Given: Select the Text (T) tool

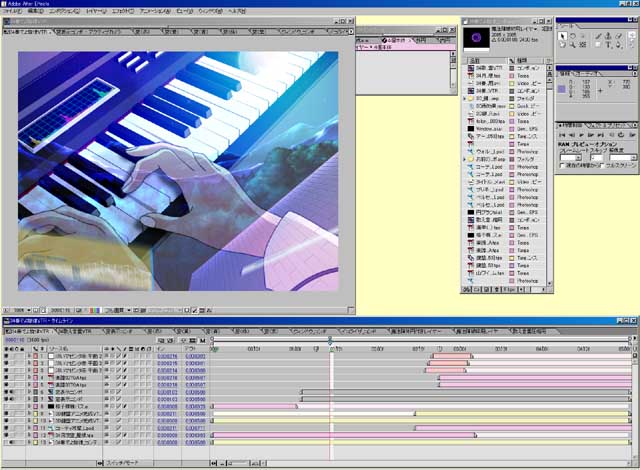Looking at the screenshot, I should click(609, 45).
